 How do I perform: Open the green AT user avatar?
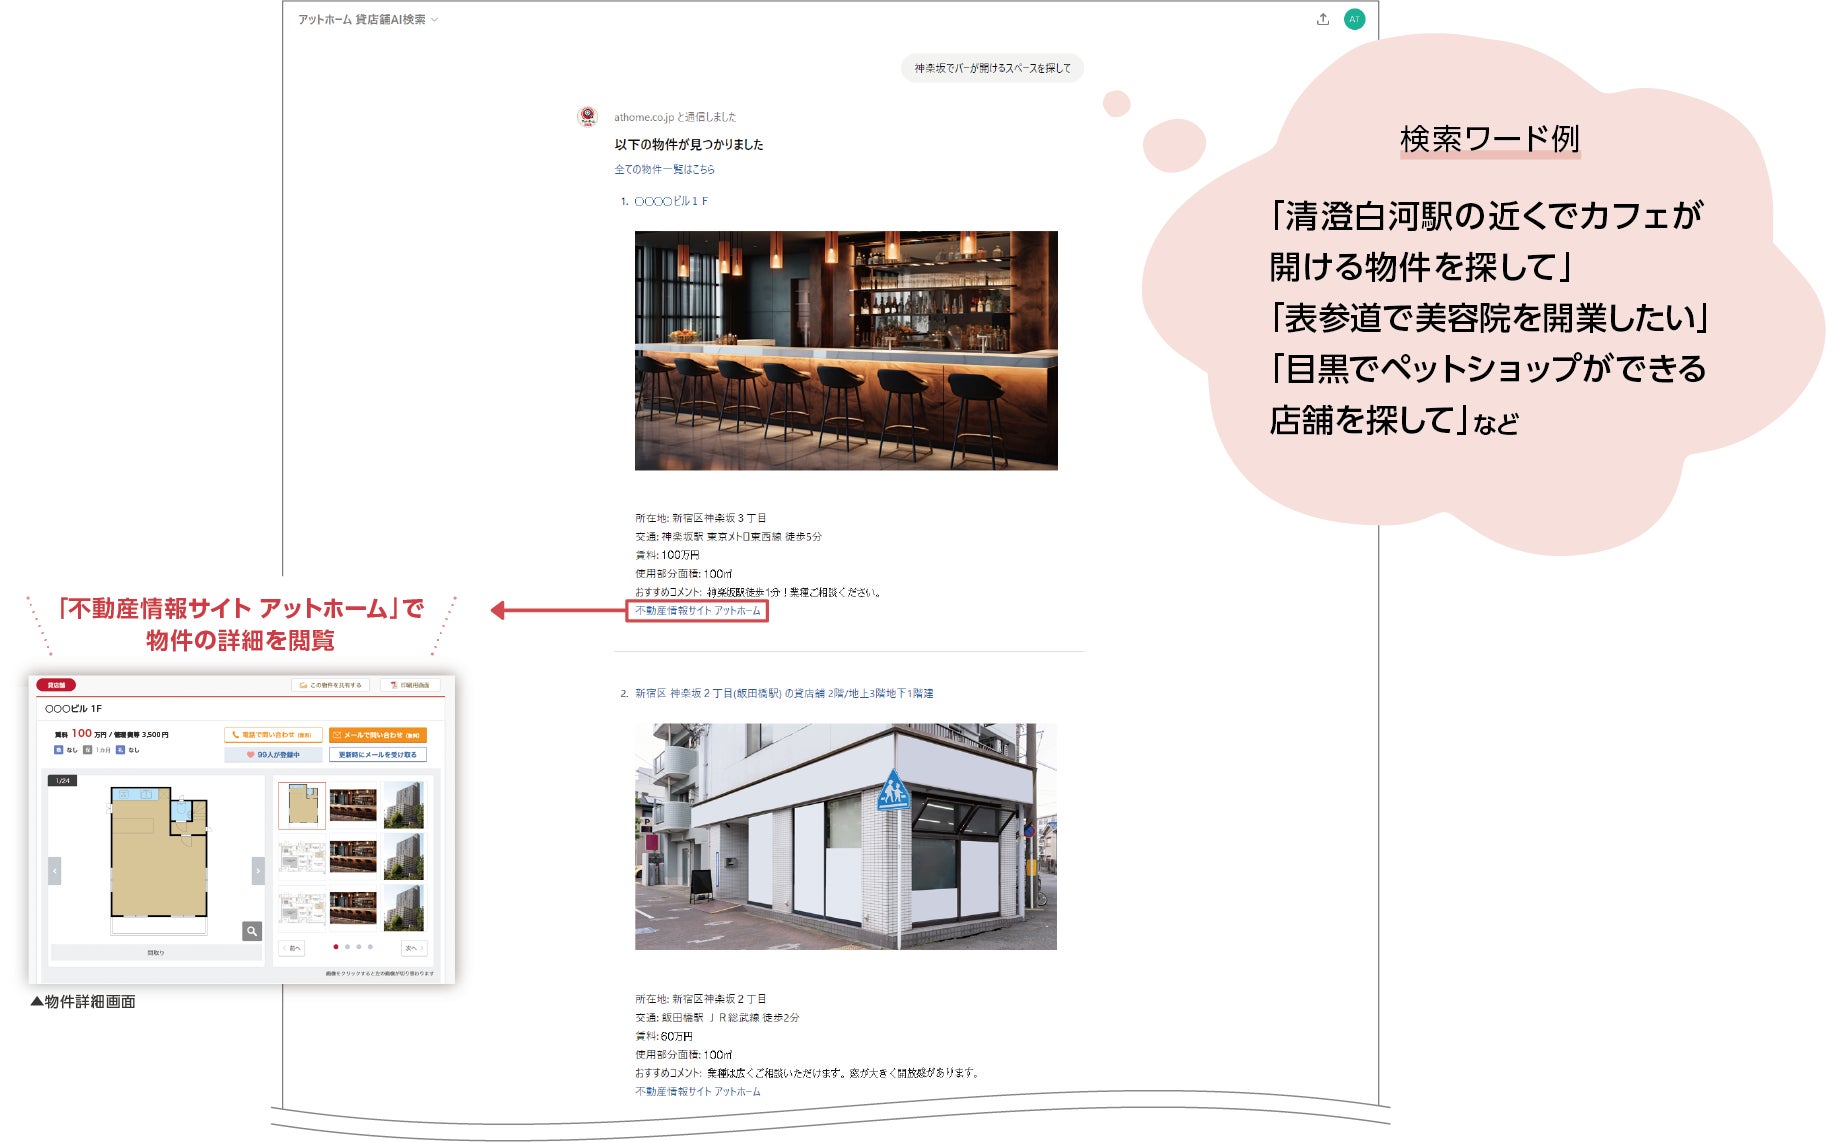(x=1354, y=19)
